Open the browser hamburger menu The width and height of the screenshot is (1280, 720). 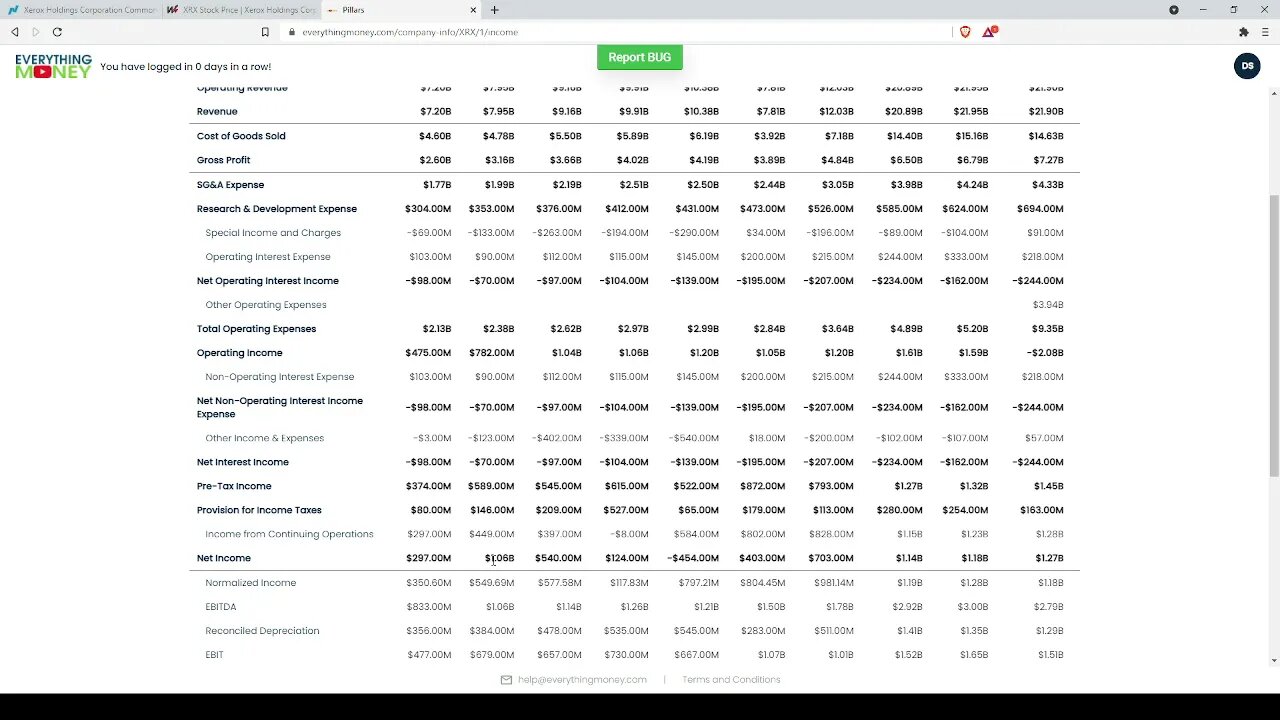[1264, 32]
